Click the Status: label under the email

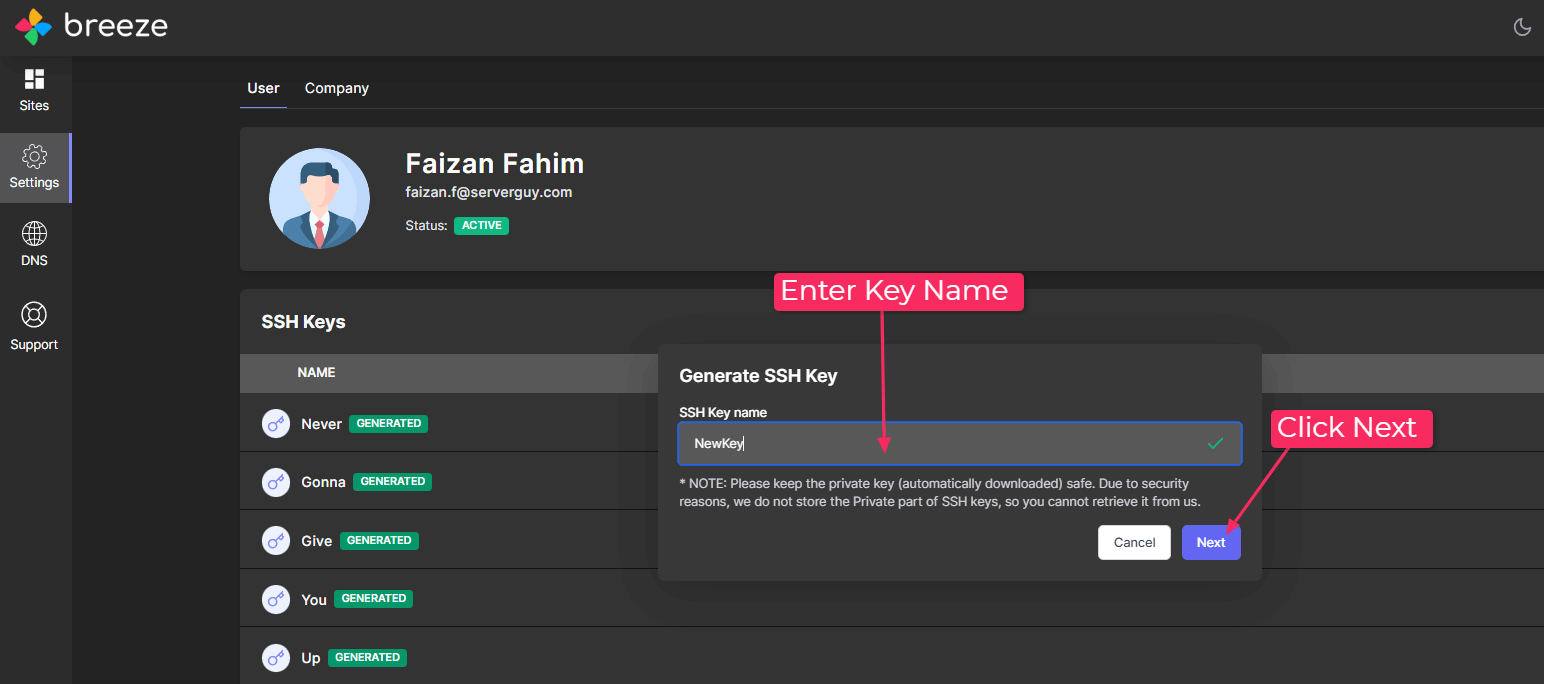(x=426, y=226)
